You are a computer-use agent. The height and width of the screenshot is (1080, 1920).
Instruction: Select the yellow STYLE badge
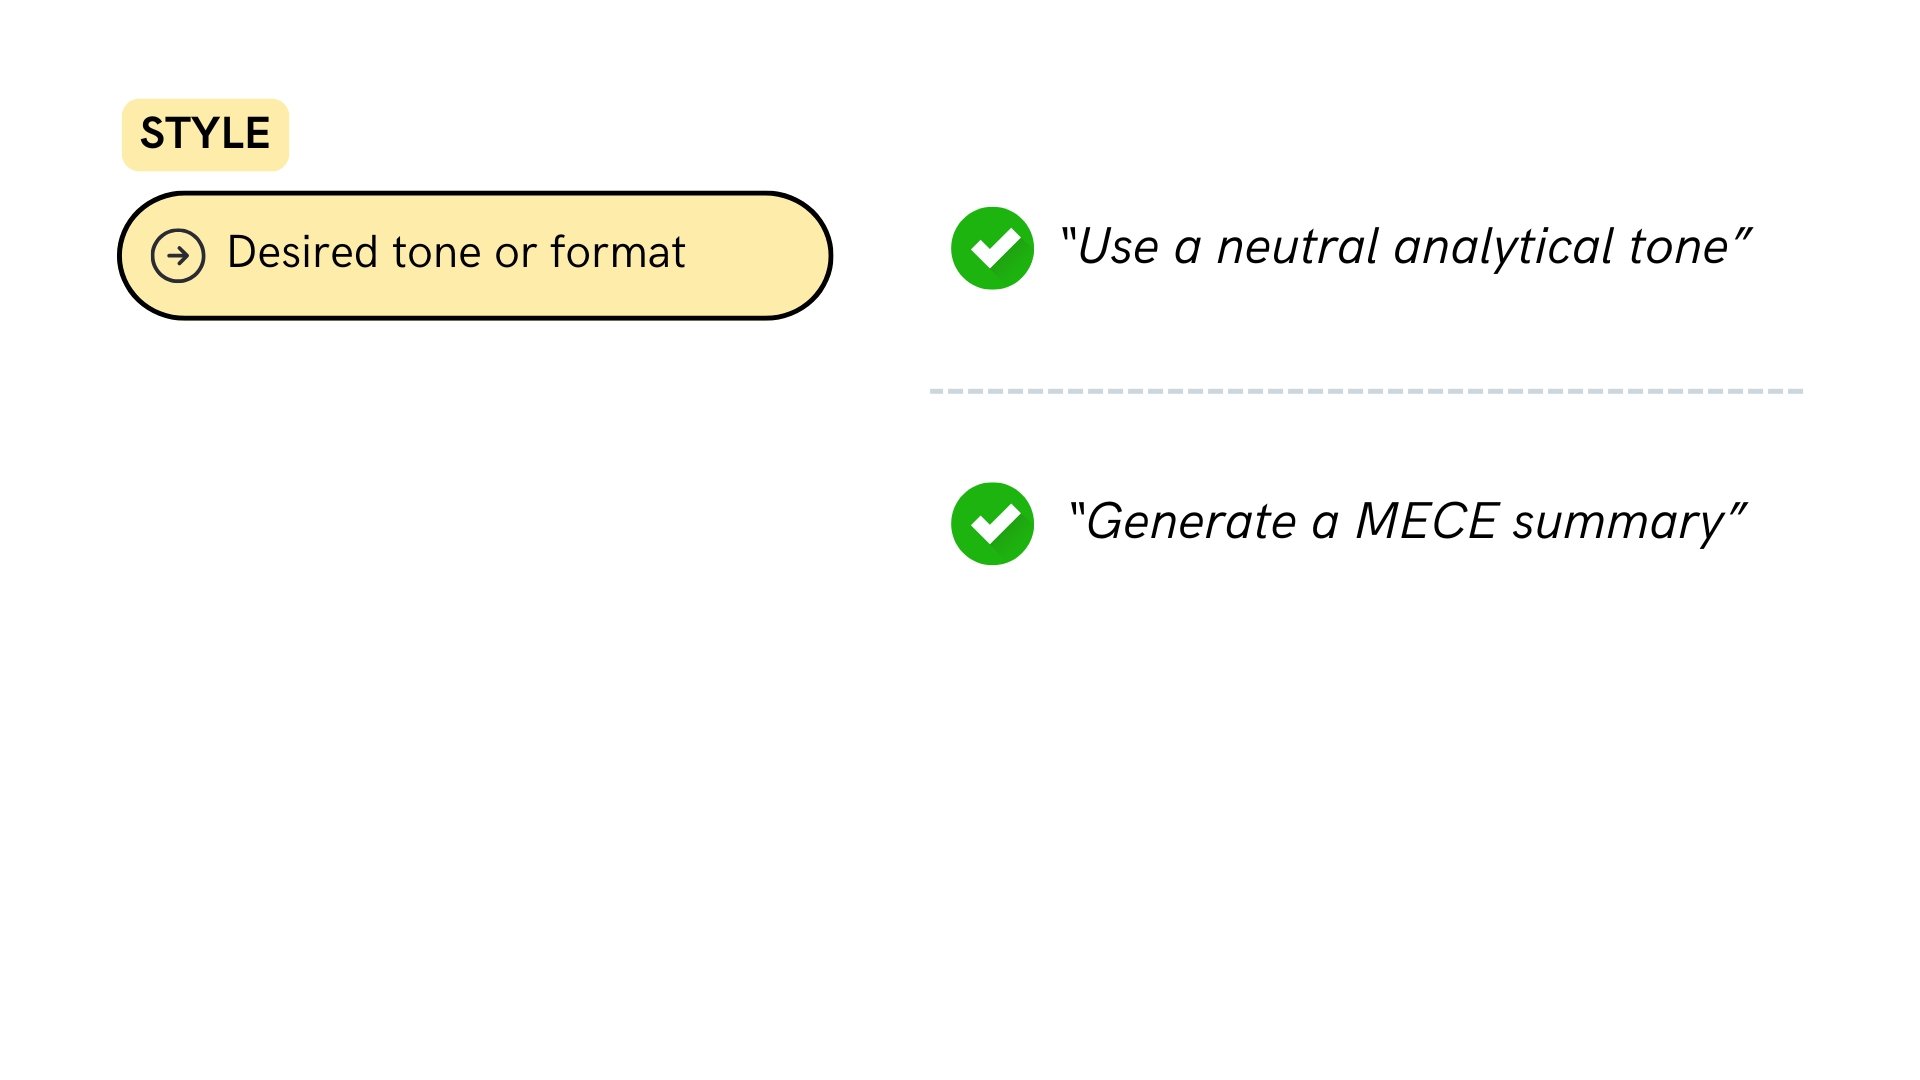[205, 134]
